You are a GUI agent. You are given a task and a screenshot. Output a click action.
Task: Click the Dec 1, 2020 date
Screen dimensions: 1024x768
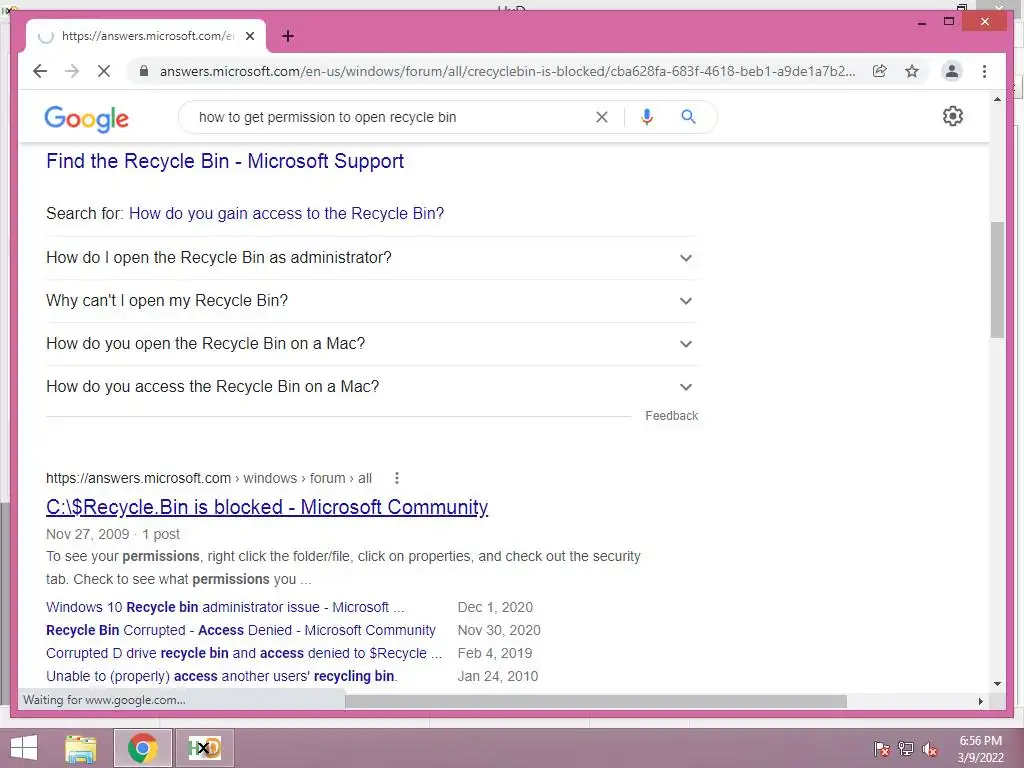[496, 607]
